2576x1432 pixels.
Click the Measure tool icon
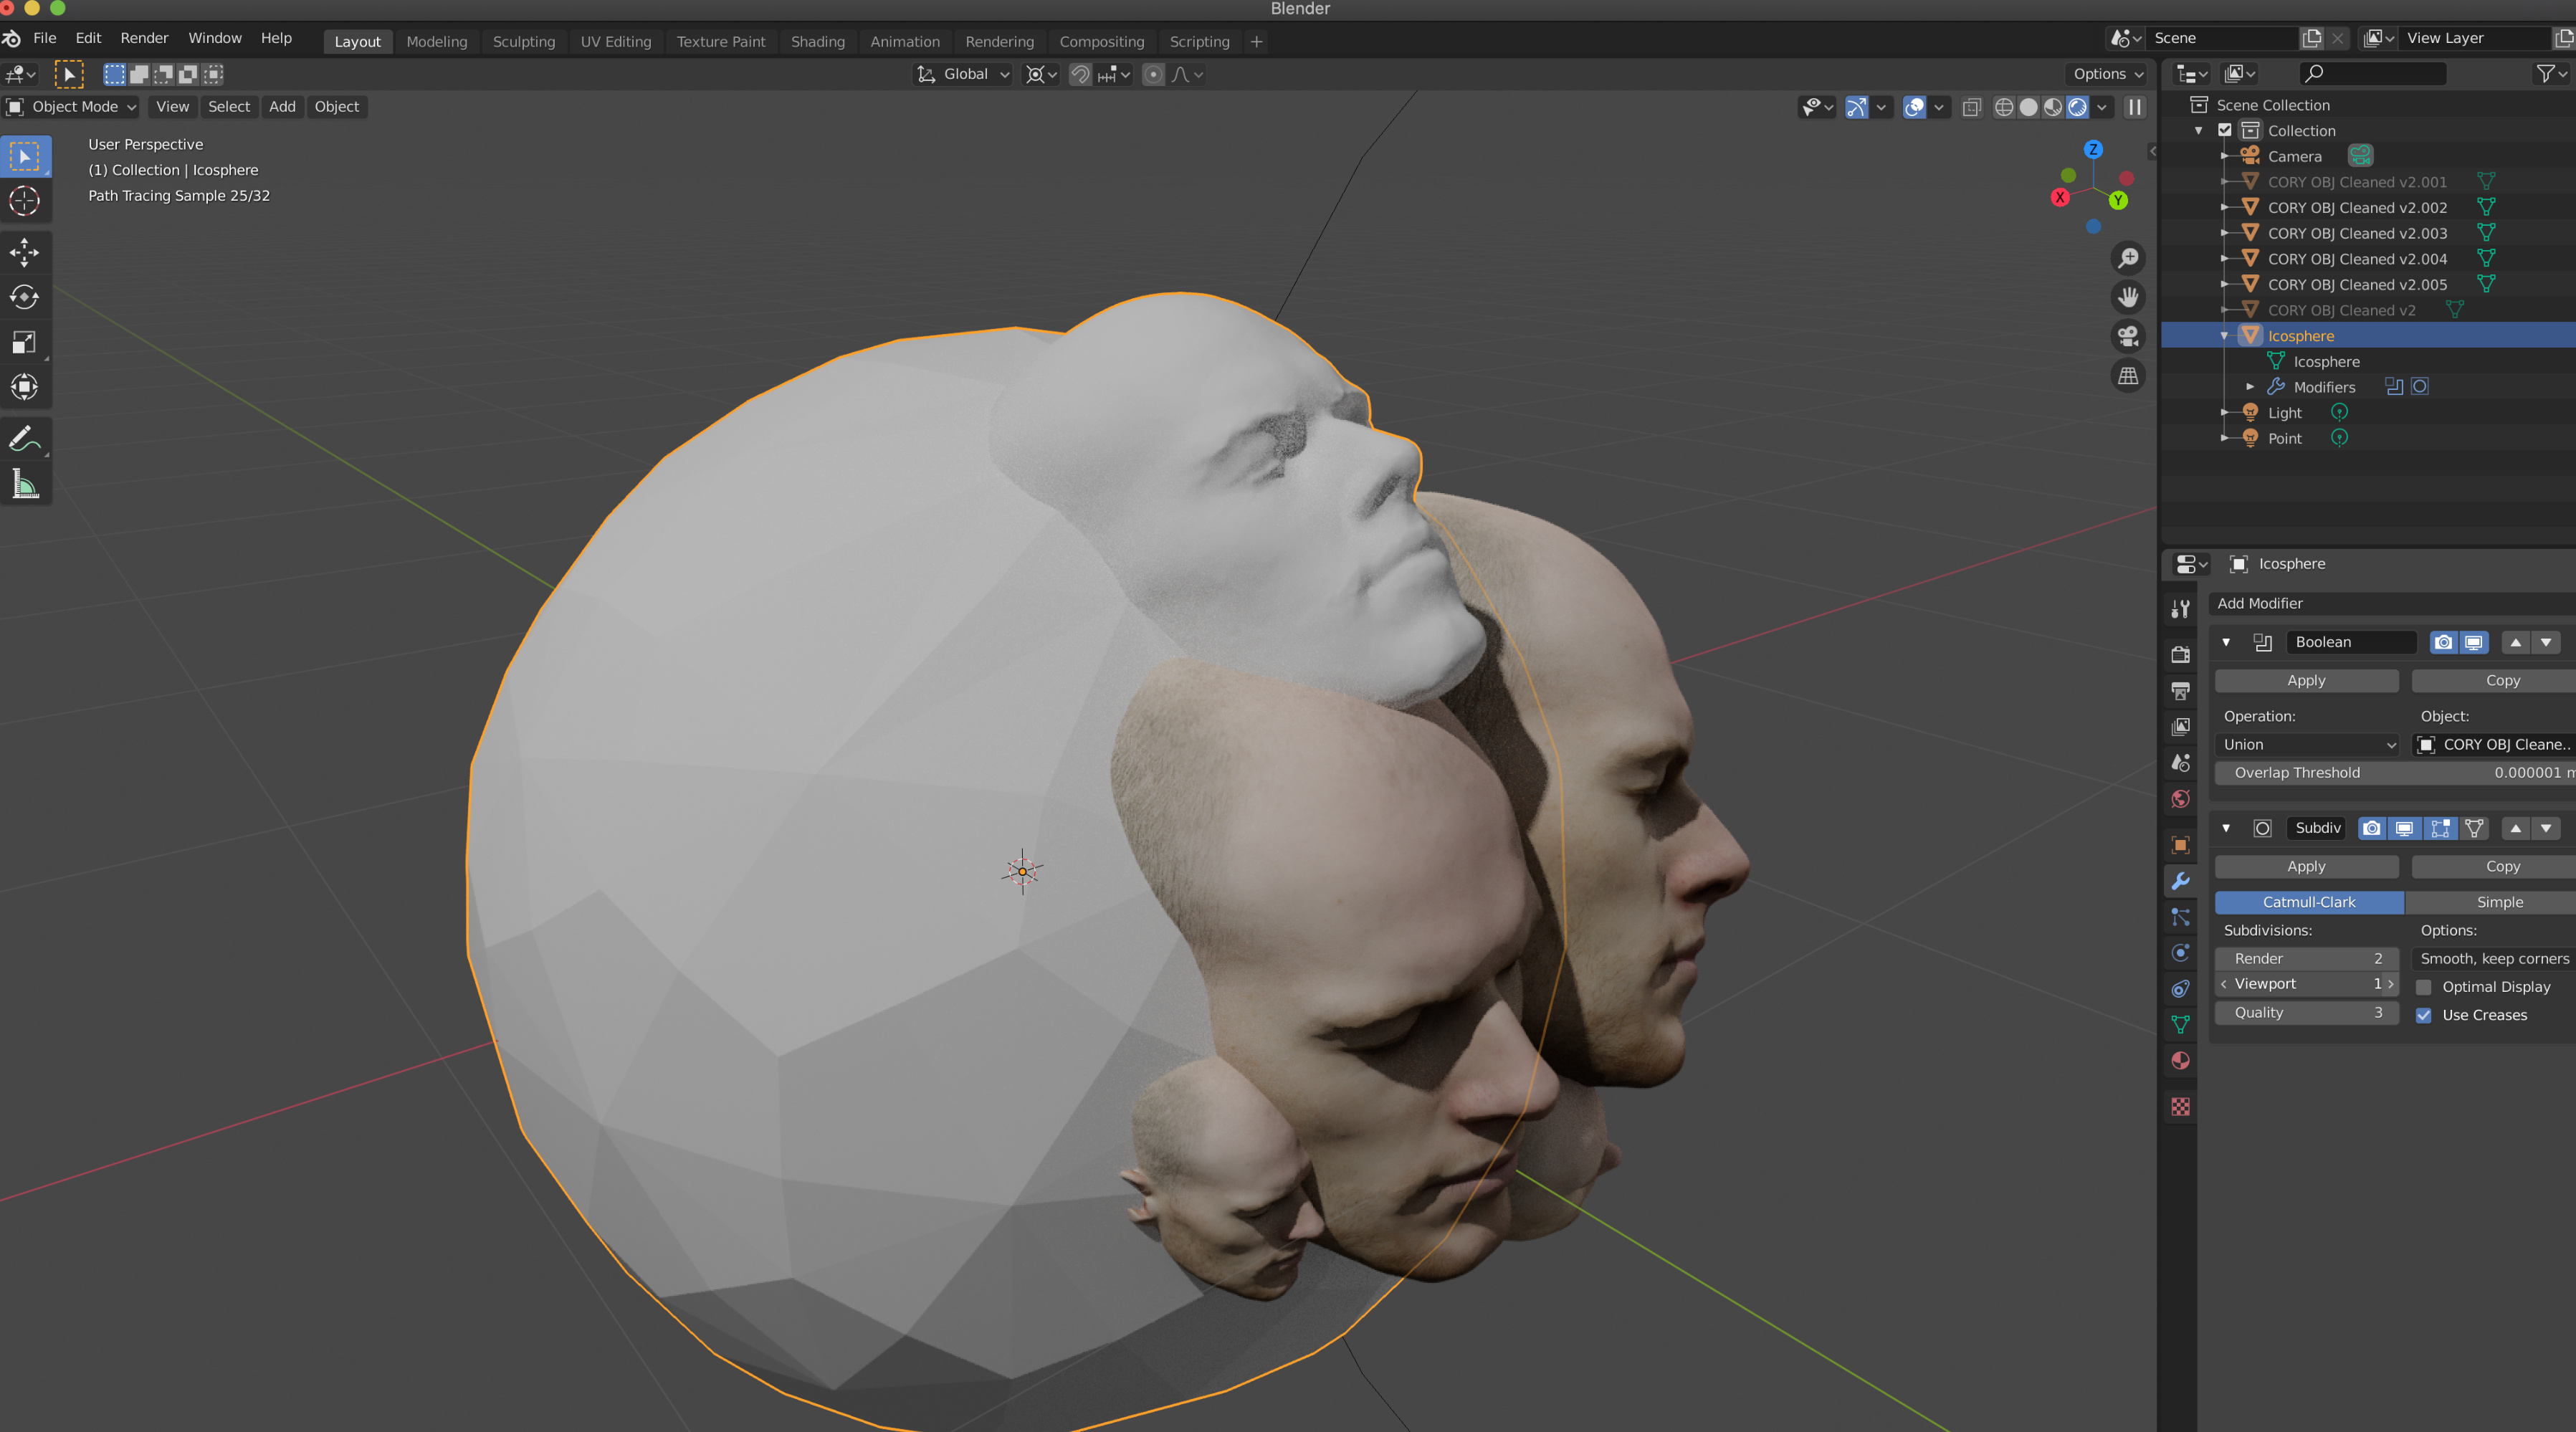point(24,485)
